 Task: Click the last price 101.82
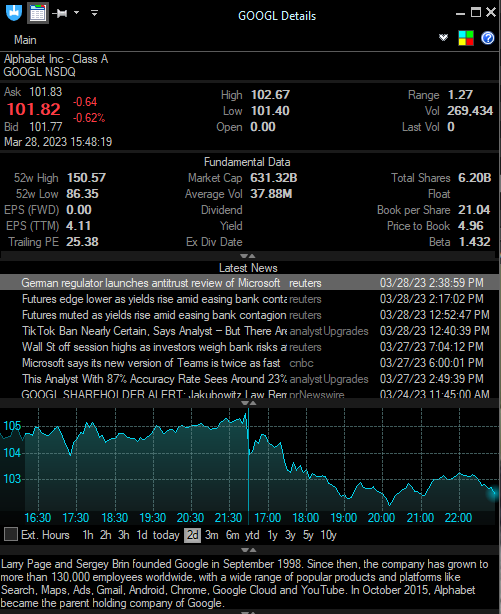[34, 109]
